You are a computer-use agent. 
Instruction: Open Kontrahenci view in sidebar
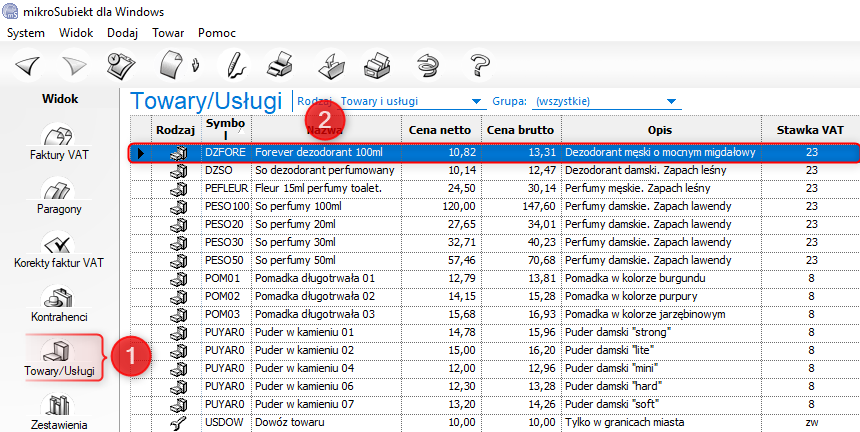(59, 304)
